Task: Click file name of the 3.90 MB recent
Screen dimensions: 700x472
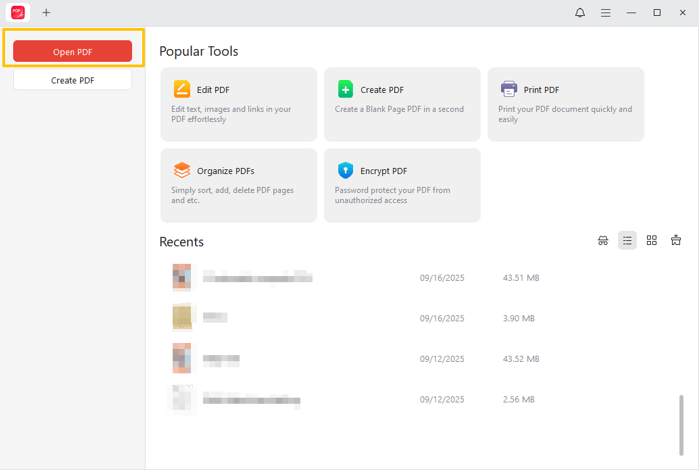Action: click(215, 317)
